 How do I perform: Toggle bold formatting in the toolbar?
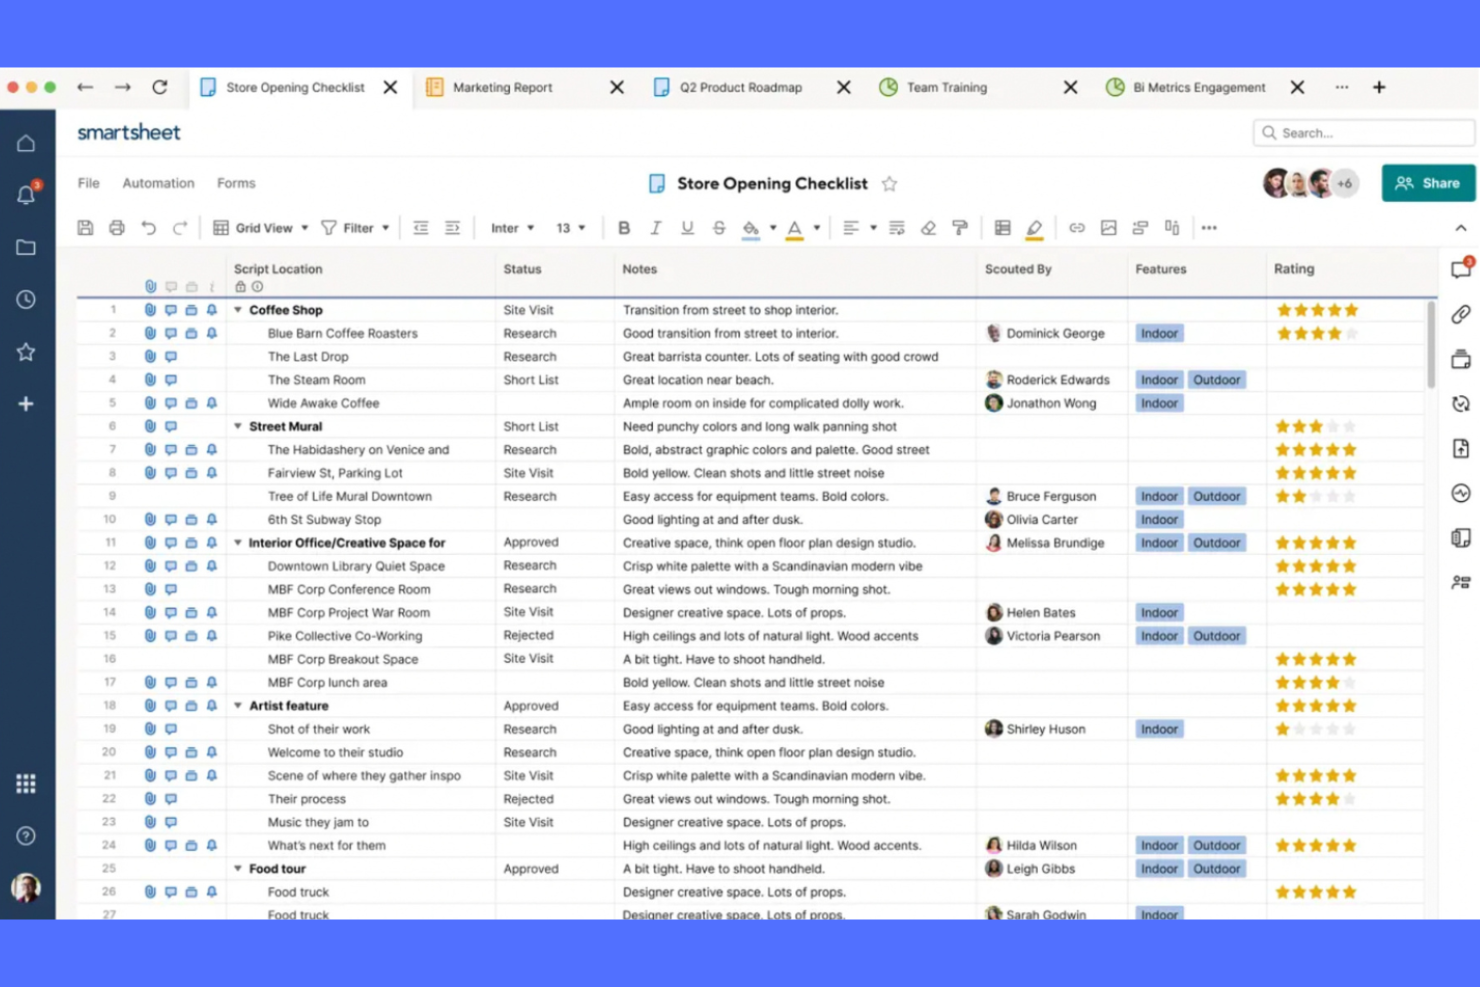click(x=624, y=227)
